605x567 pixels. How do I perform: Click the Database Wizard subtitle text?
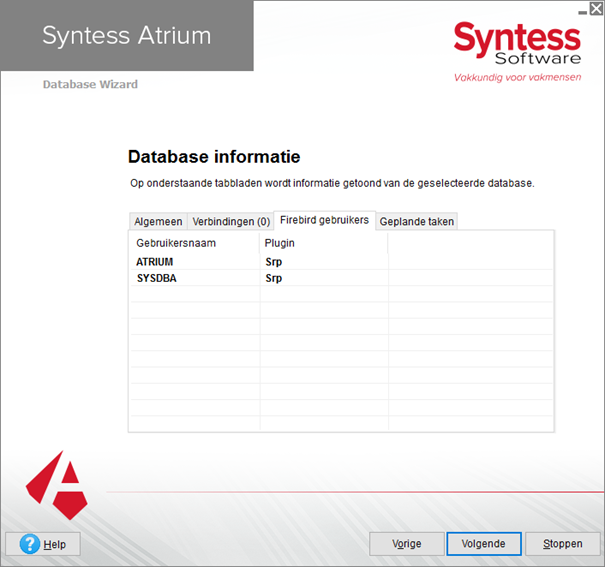tap(90, 84)
